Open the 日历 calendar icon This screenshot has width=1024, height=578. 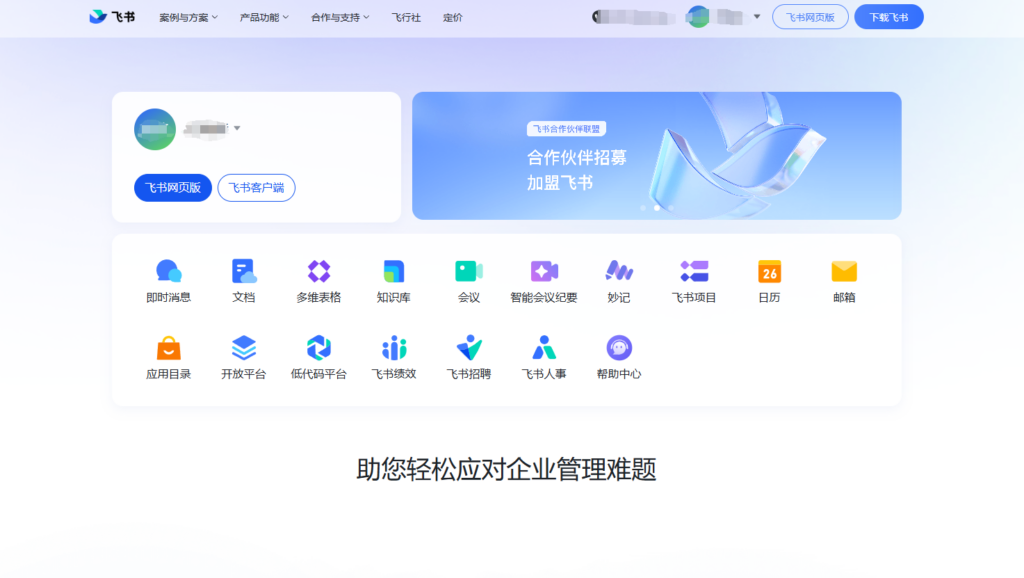click(x=769, y=271)
